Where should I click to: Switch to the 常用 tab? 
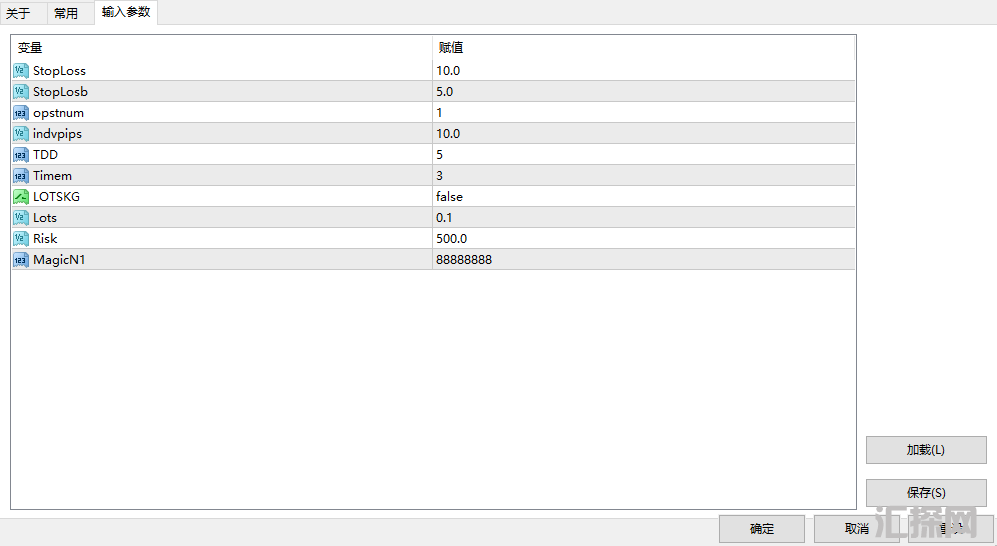66,14
